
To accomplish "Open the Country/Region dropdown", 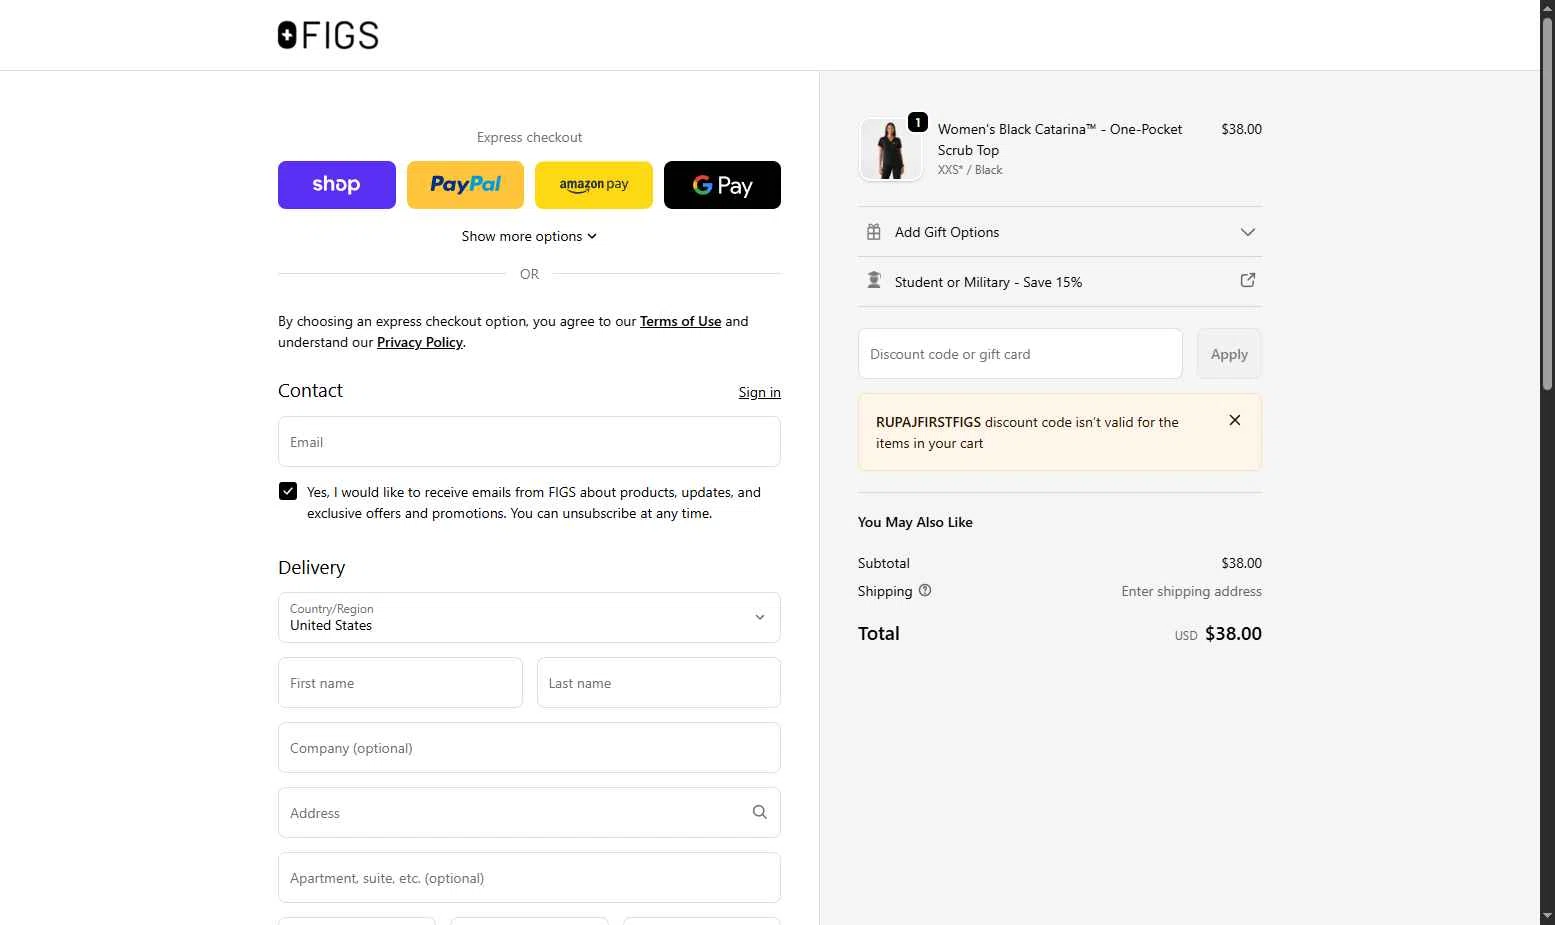I will click(x=529, y=617).
